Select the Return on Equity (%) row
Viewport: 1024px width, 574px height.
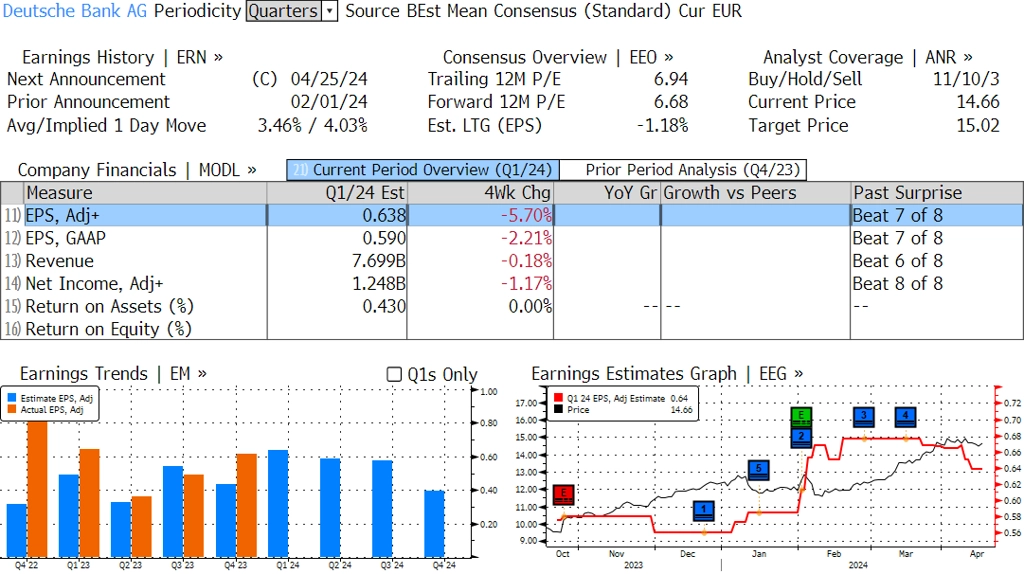[x=512, y=329]
